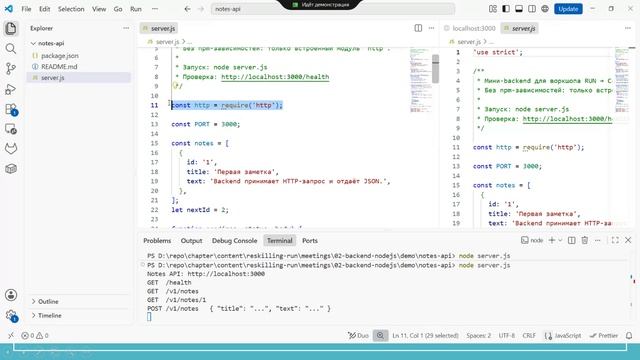The width and height of the screenshot is (640, 360).
Task: Open the Source Control view
Action: click(x=11, y=69)
